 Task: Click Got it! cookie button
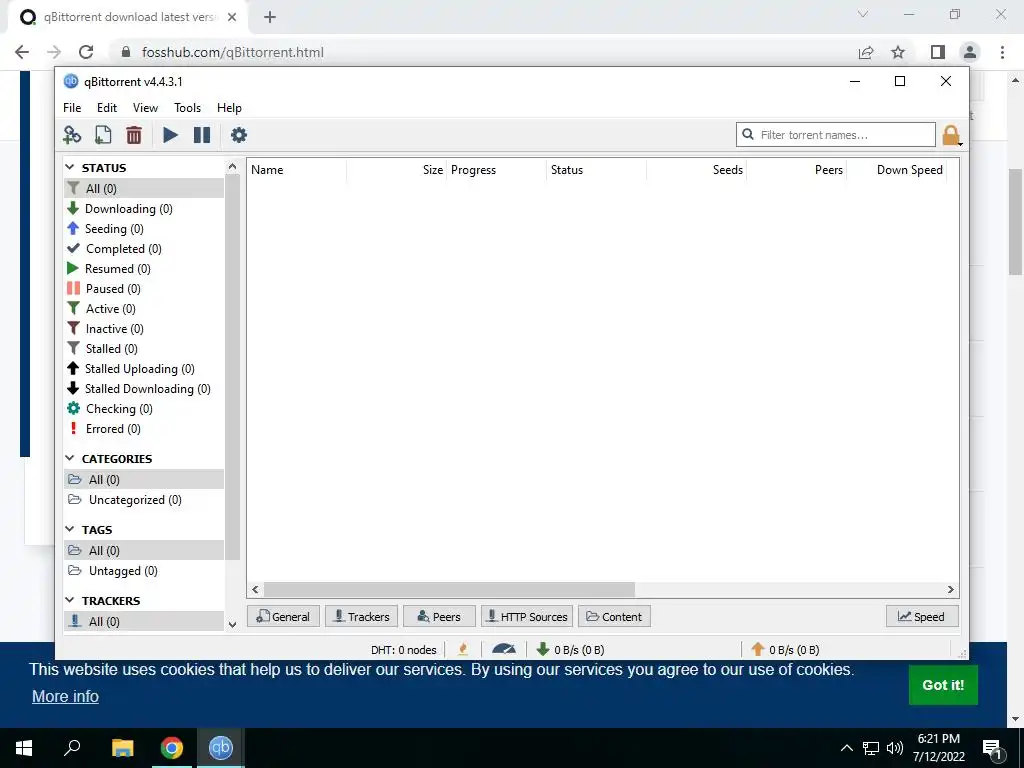click(x=943, y=685)
